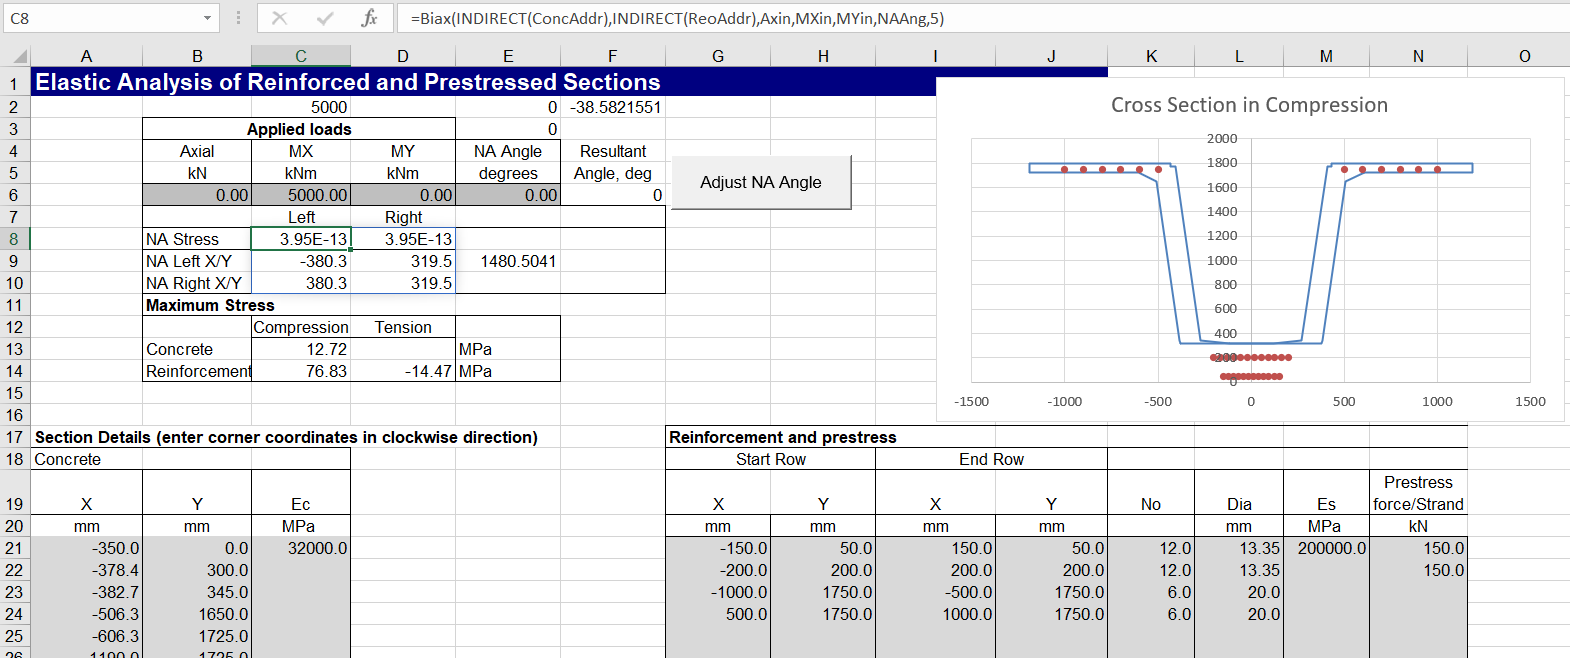Click the Enter checkmark icon in formula bar
The image size is (1570, 658).
pos(325,18)
